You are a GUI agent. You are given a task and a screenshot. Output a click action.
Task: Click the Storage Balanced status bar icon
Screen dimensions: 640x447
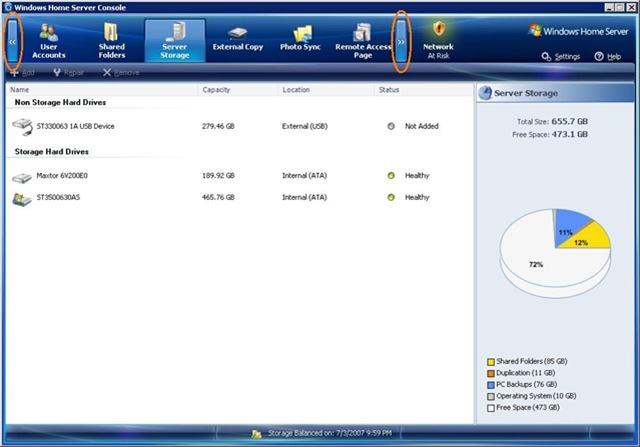pos(256,434)
